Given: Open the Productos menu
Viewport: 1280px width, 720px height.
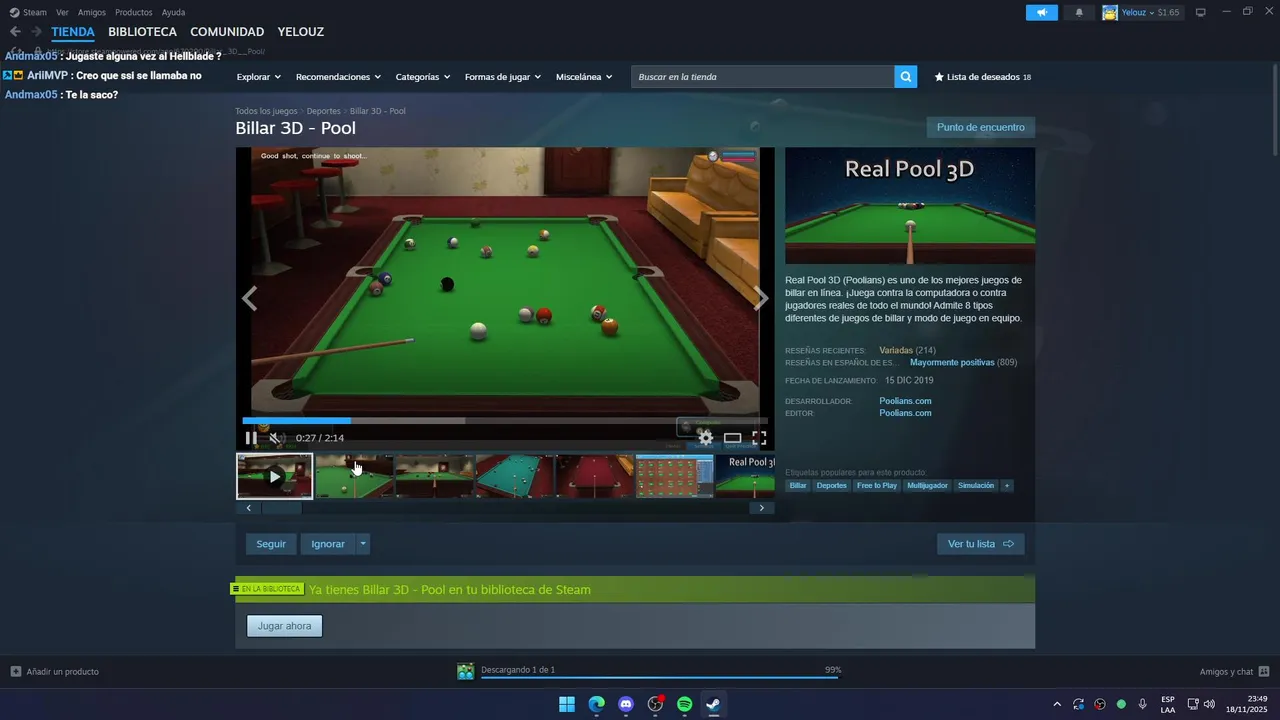Looking at the screenshot, I should [x=134, y=12].
